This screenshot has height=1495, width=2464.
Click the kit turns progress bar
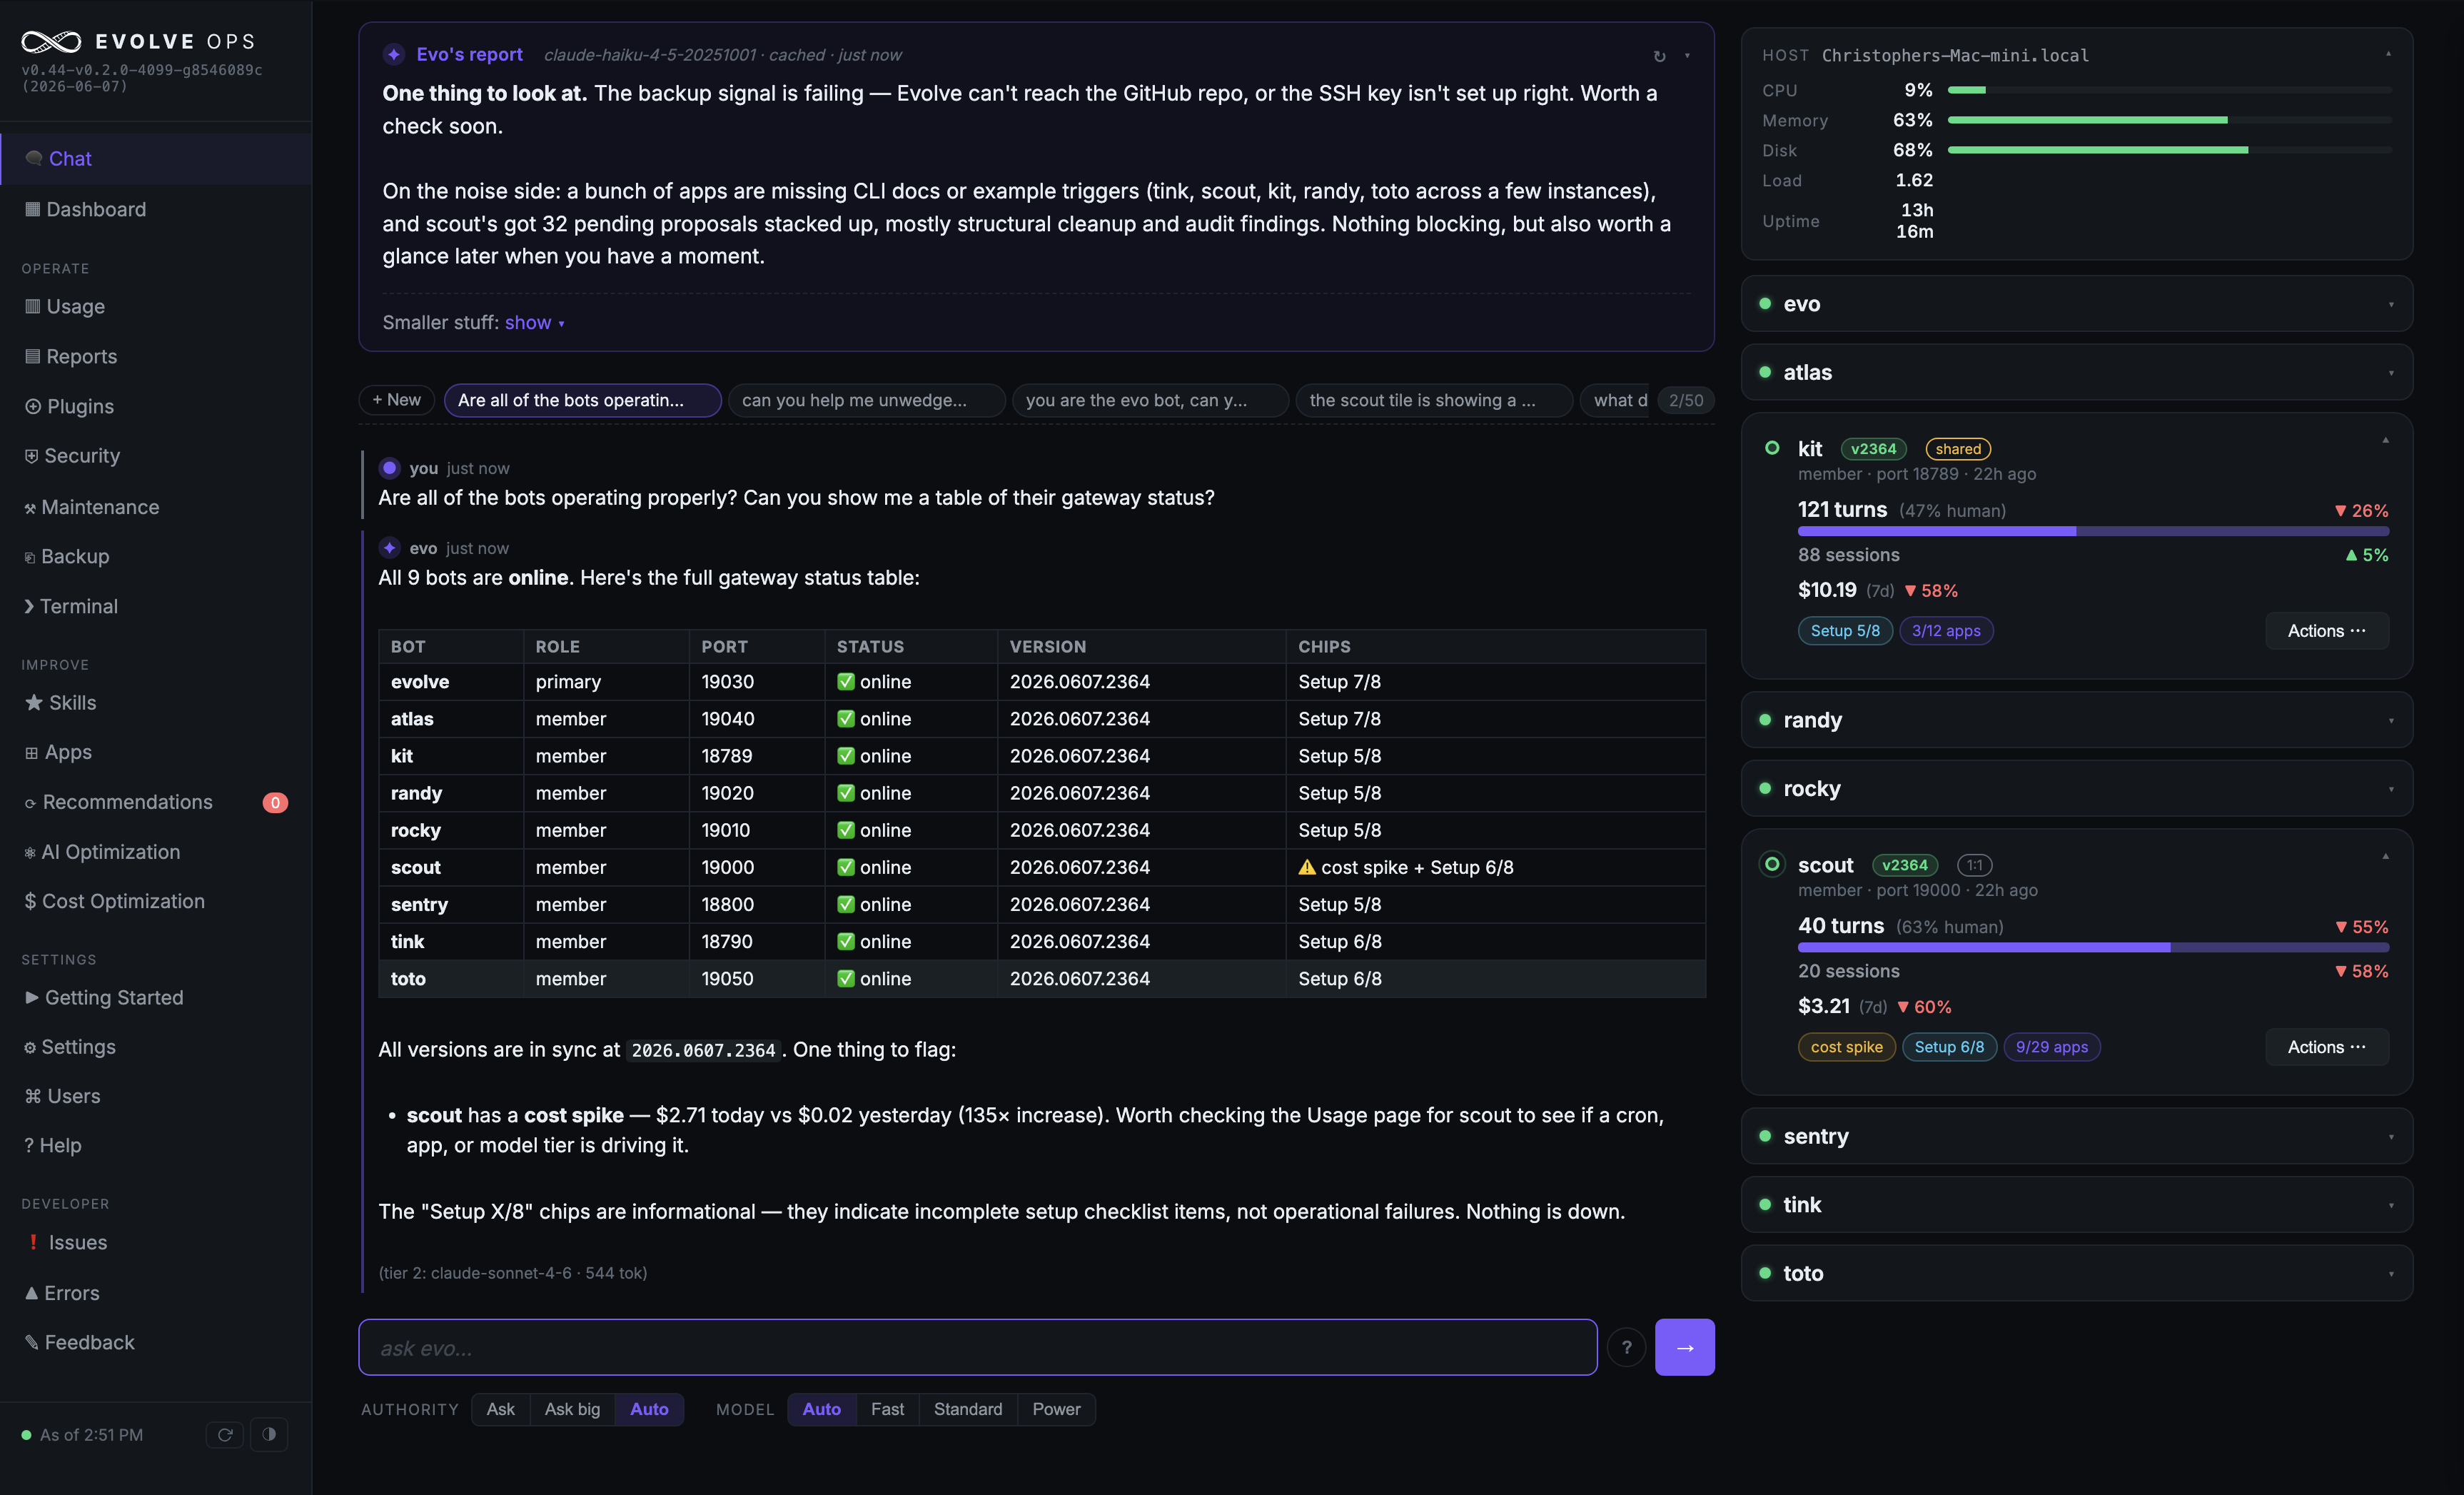[2093, 532]
